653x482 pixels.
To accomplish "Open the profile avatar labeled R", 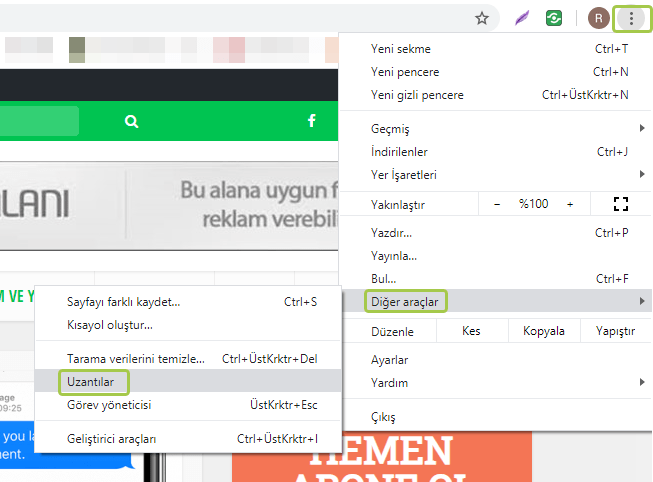I will point(598,18).
